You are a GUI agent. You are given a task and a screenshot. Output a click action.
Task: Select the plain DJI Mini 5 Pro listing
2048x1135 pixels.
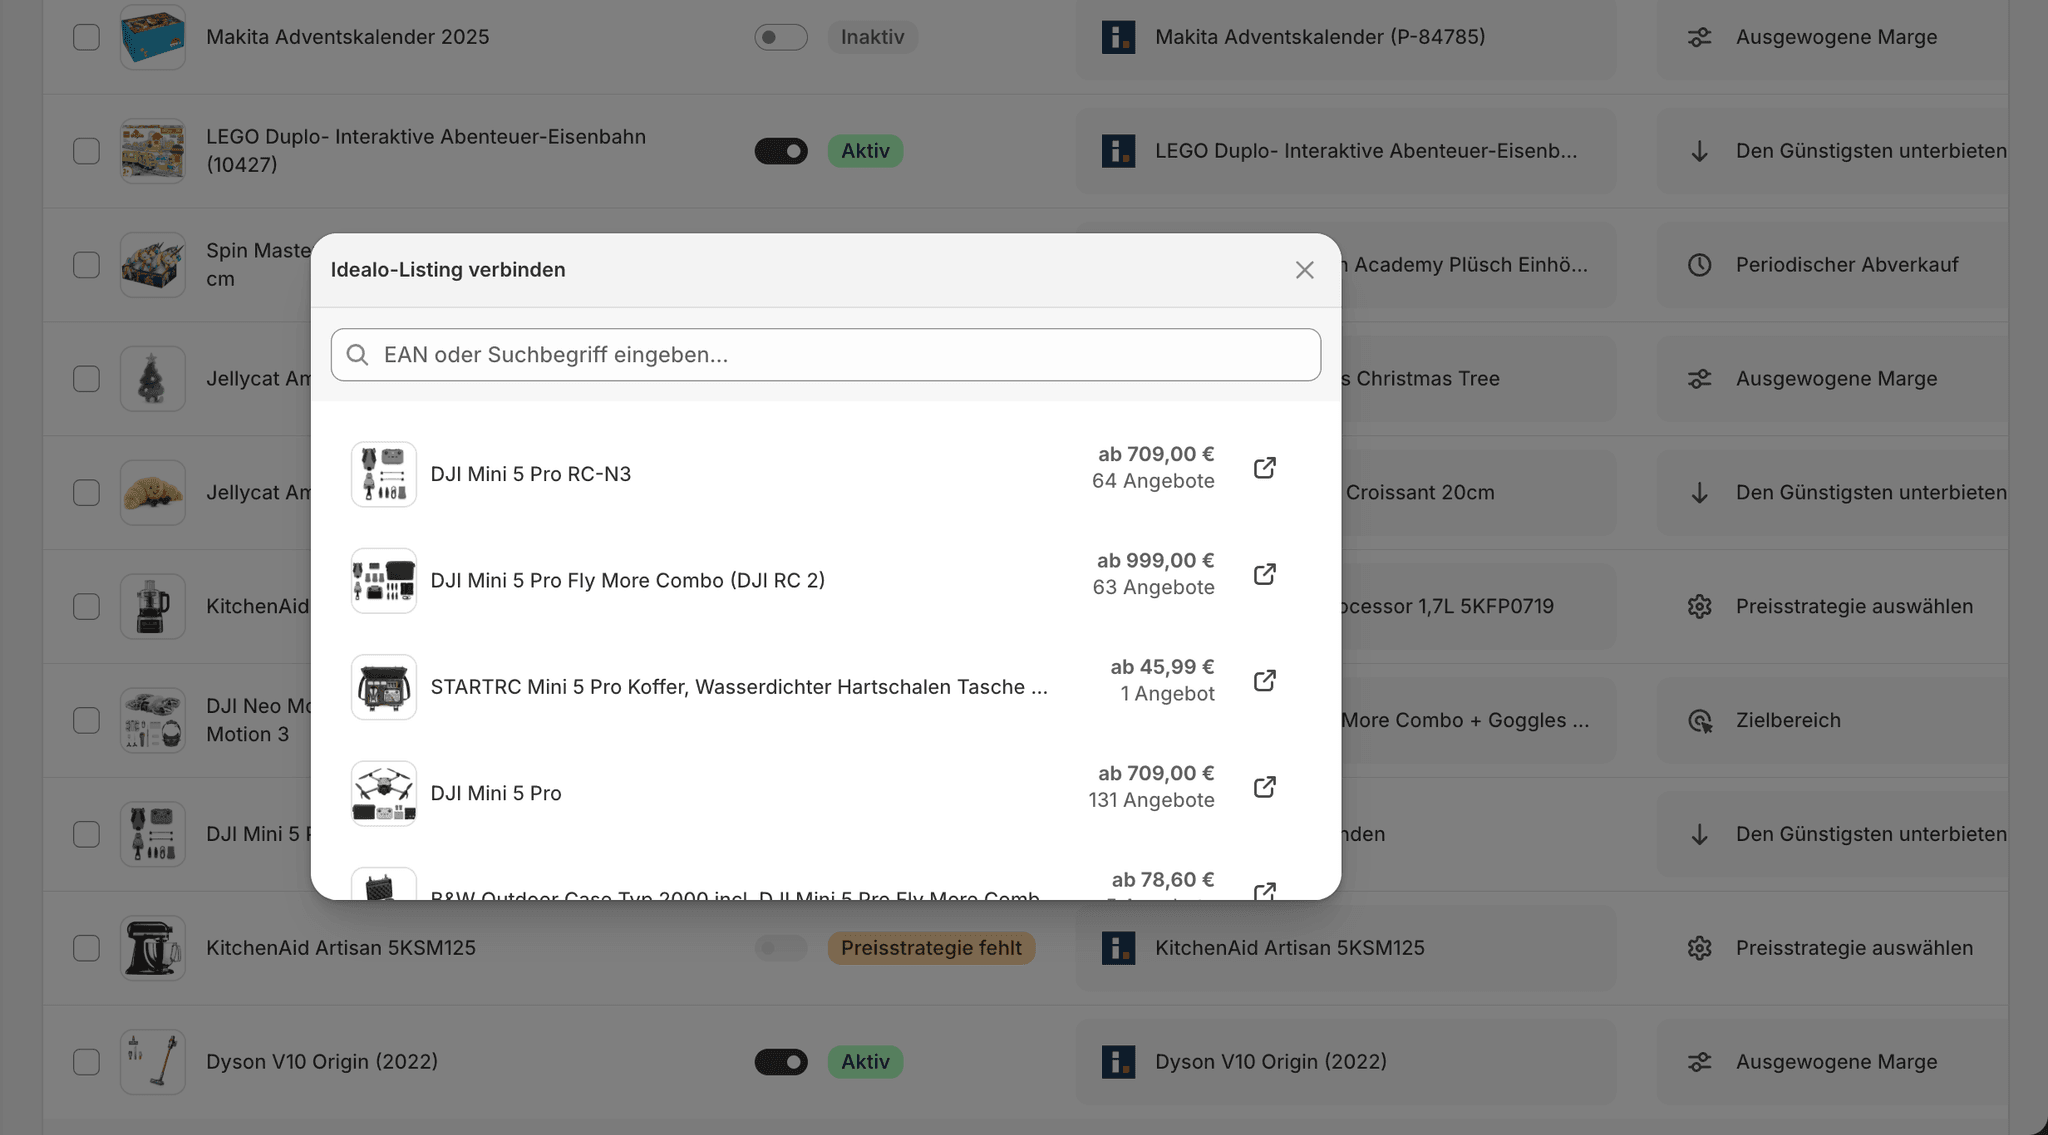click(x=826, y=793)
